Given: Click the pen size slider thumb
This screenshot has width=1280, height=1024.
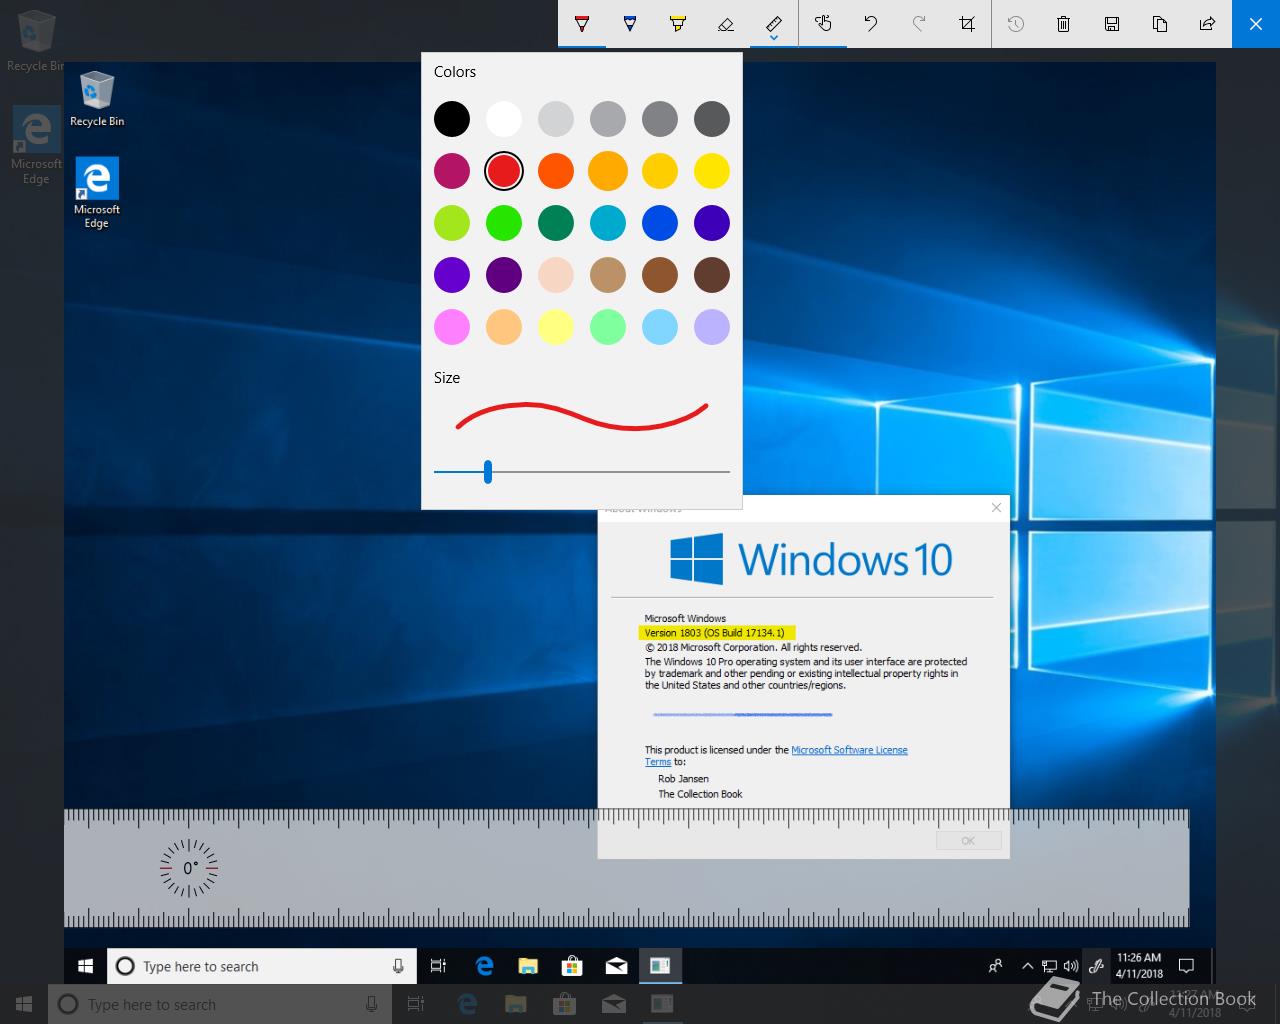Looking at the screenshot, I should click(x=488, y=471).
